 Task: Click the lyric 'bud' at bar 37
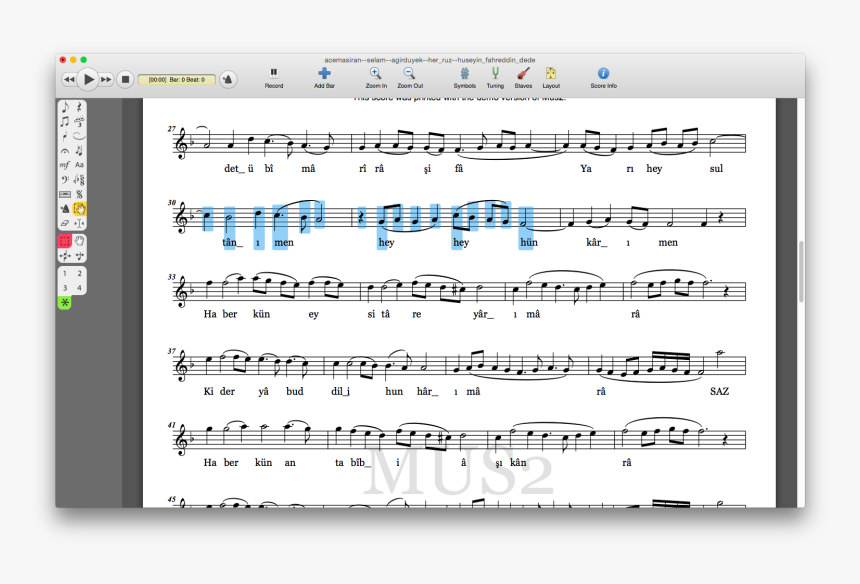point(295,391)
